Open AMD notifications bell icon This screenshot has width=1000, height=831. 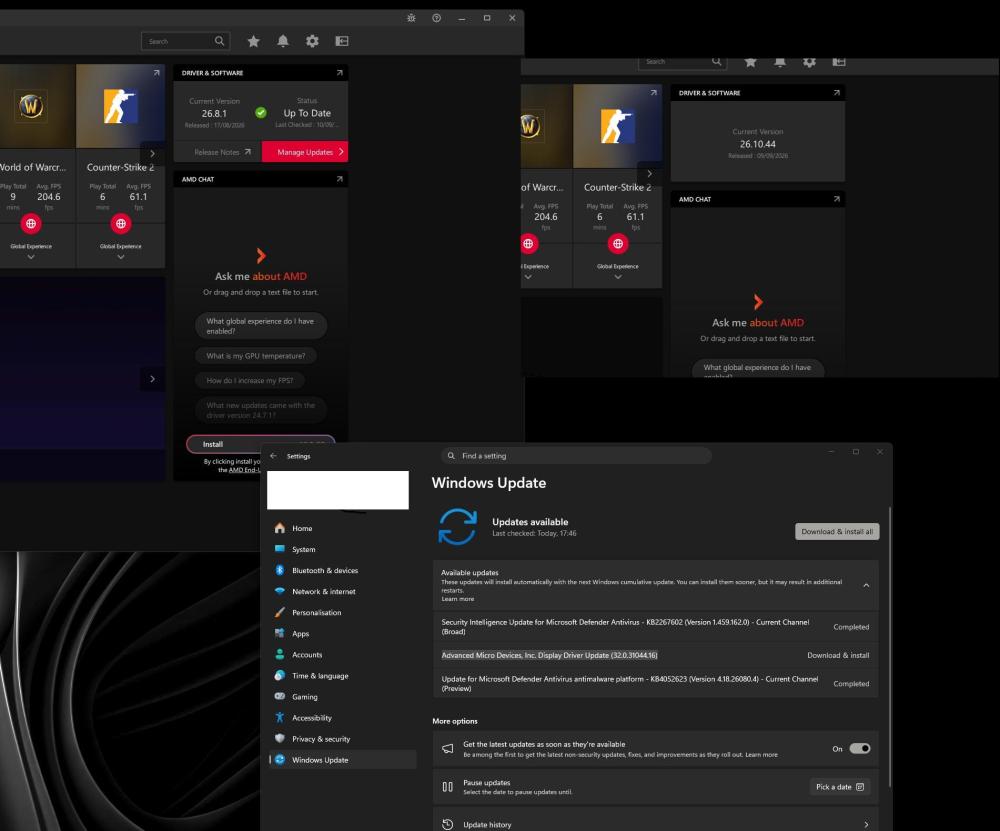coord(283,41)
